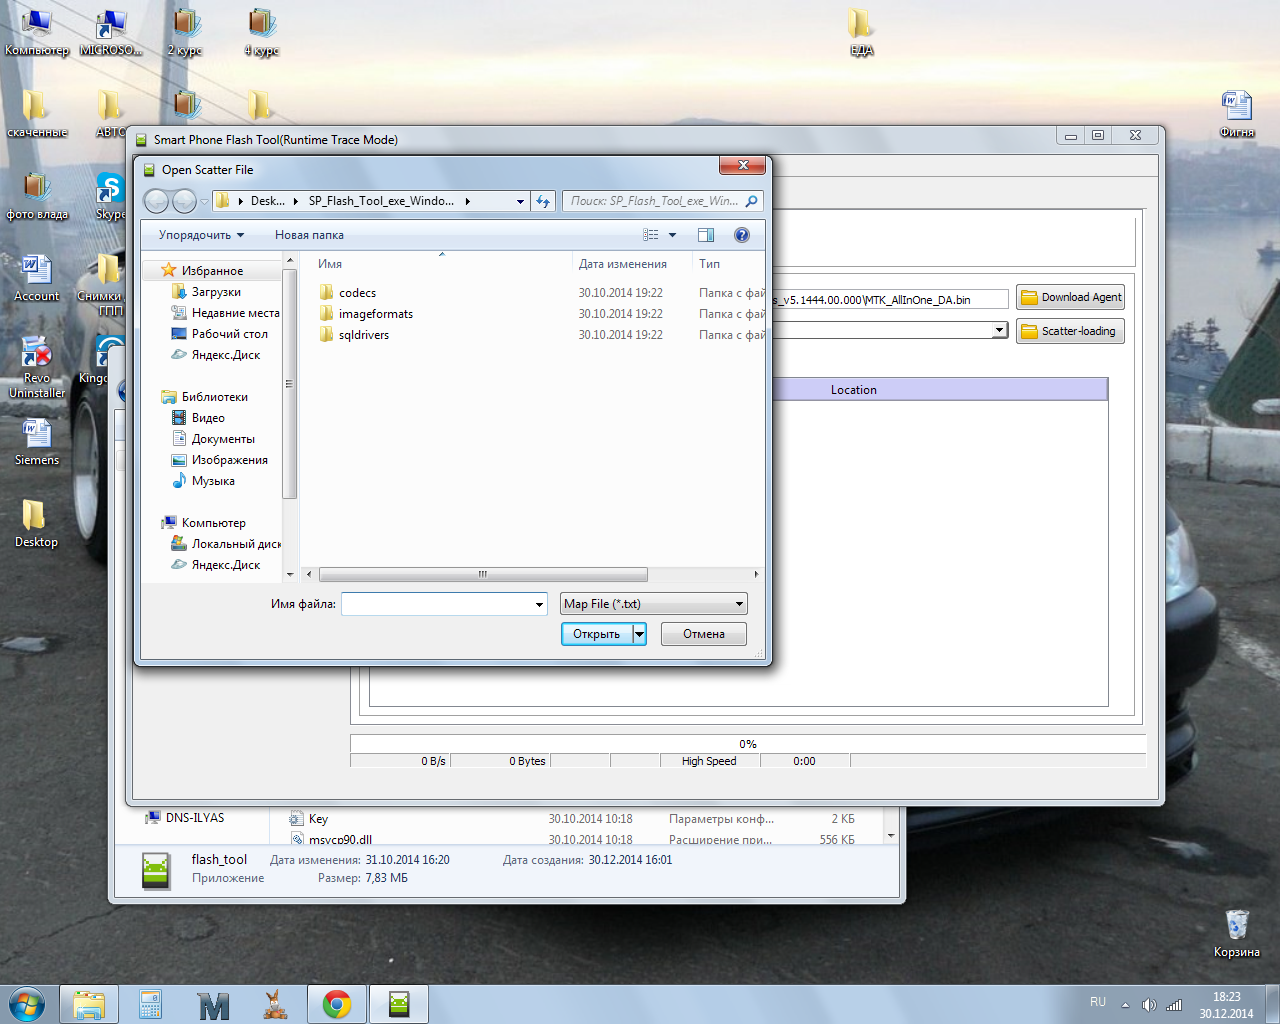Expand the file name combo box arrow
Viewport: 1280px width, 1024px height.
(x=539, y=604)
